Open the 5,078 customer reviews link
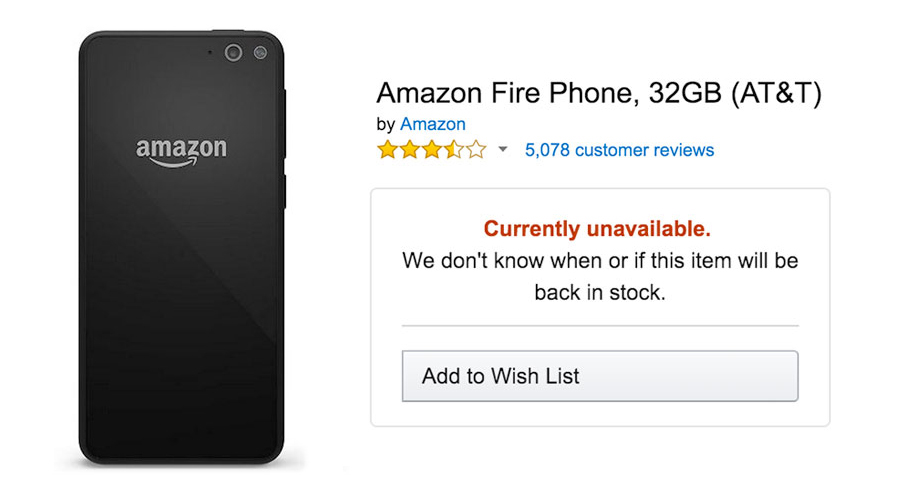Image resolution: width=910 pixels, height=500 pixels. click(619, 150)
